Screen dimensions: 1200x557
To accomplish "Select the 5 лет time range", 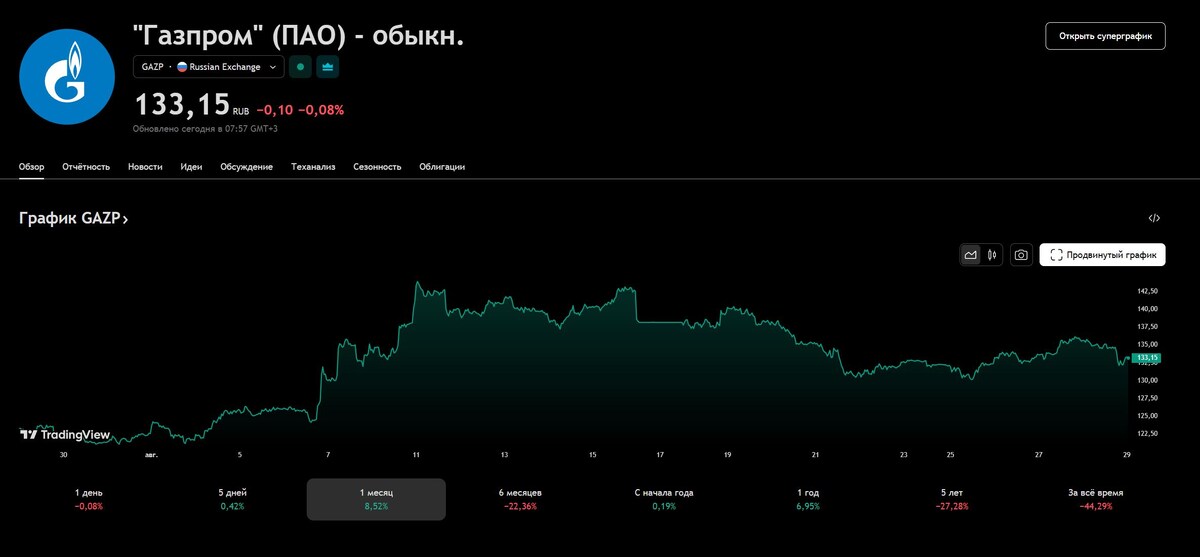I will pos(952,499).
